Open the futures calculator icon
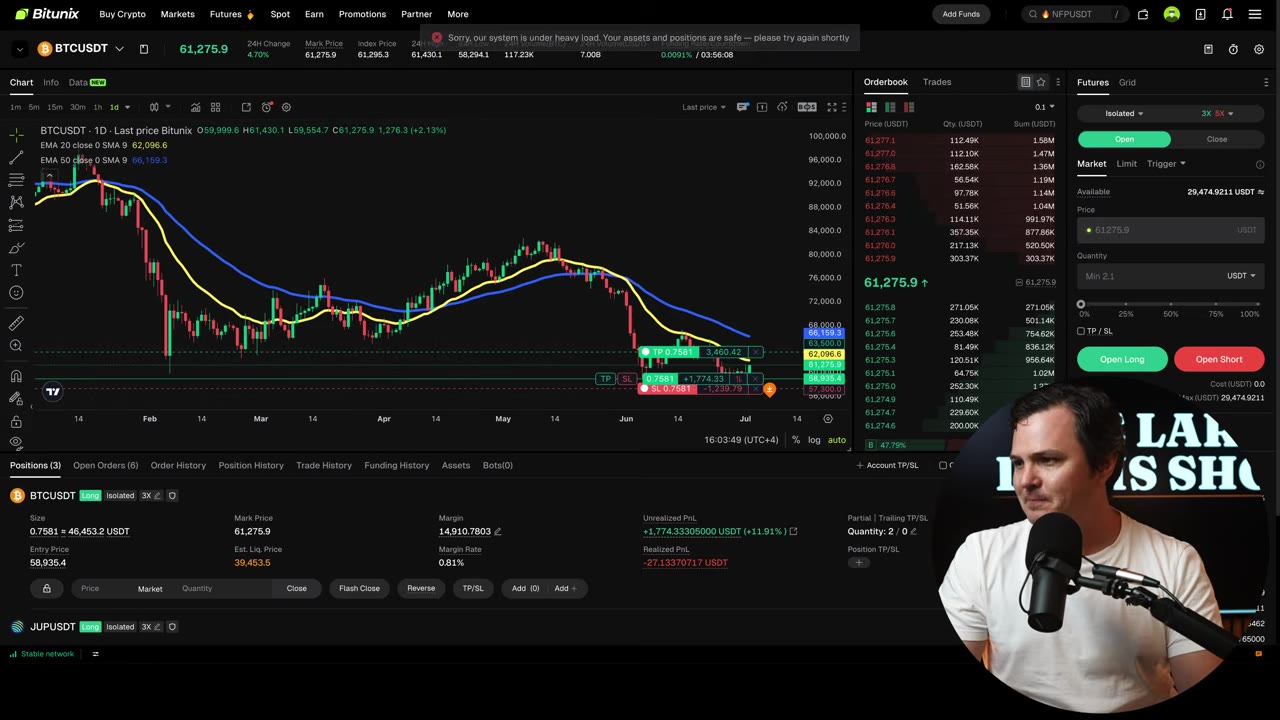 tap(1207, 49)
